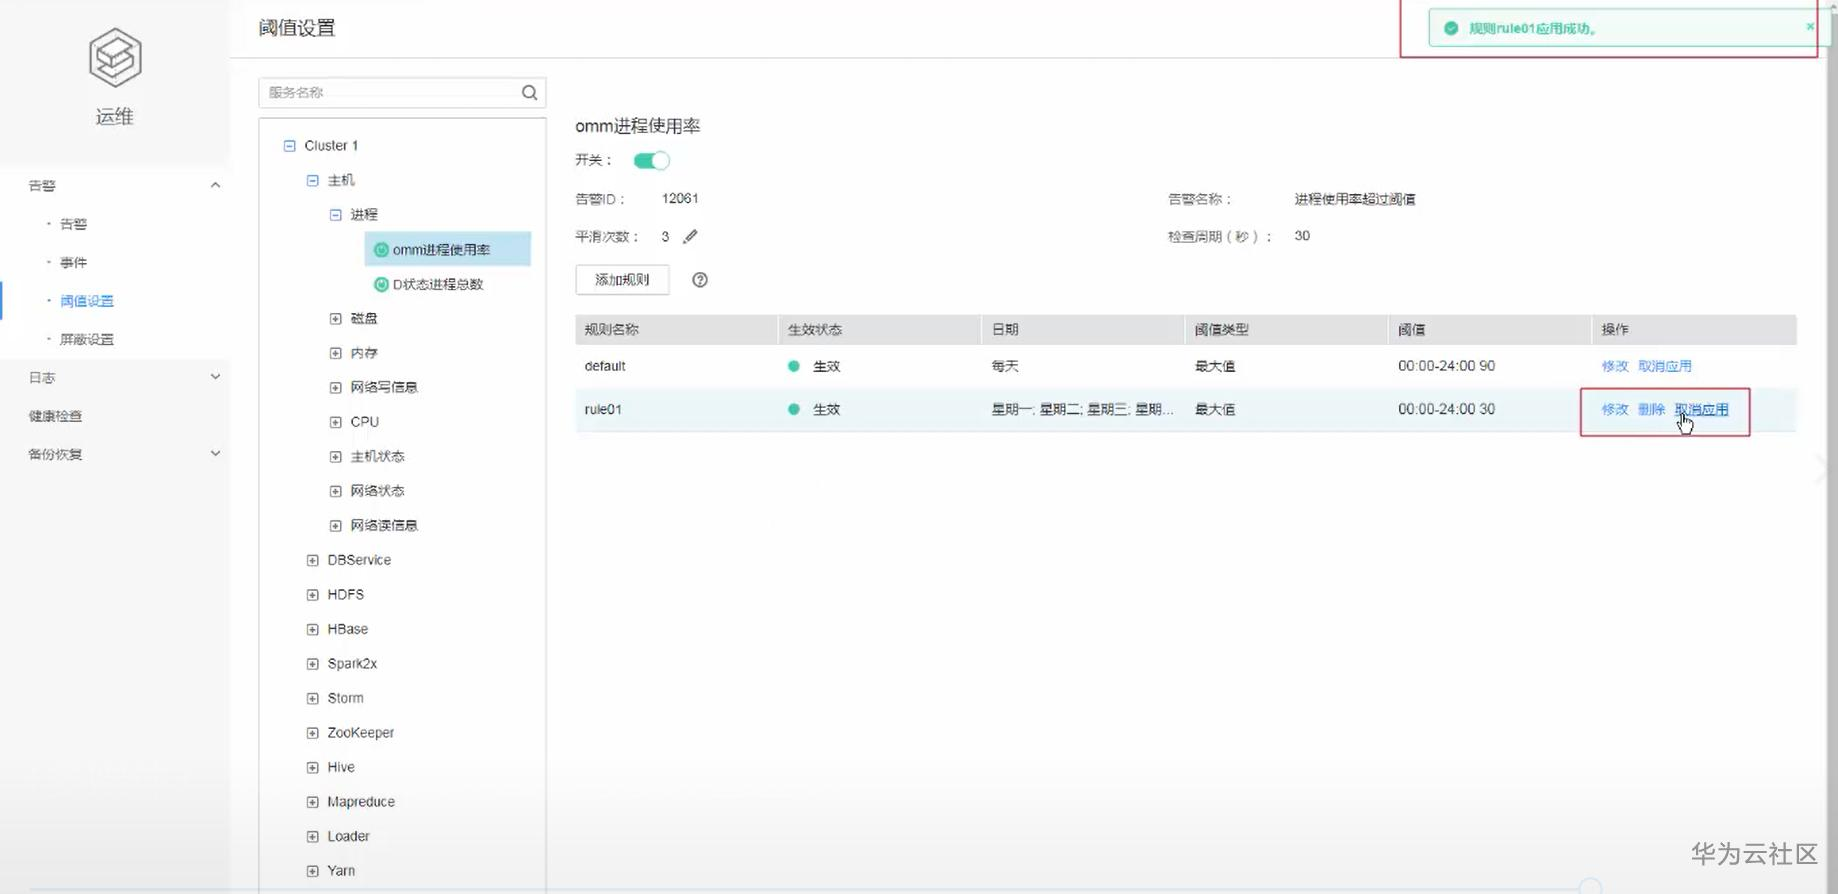The width and height of the screenshot is (1838, 894).
Task: Expand the Spark2x tree node
Action: 312,664
